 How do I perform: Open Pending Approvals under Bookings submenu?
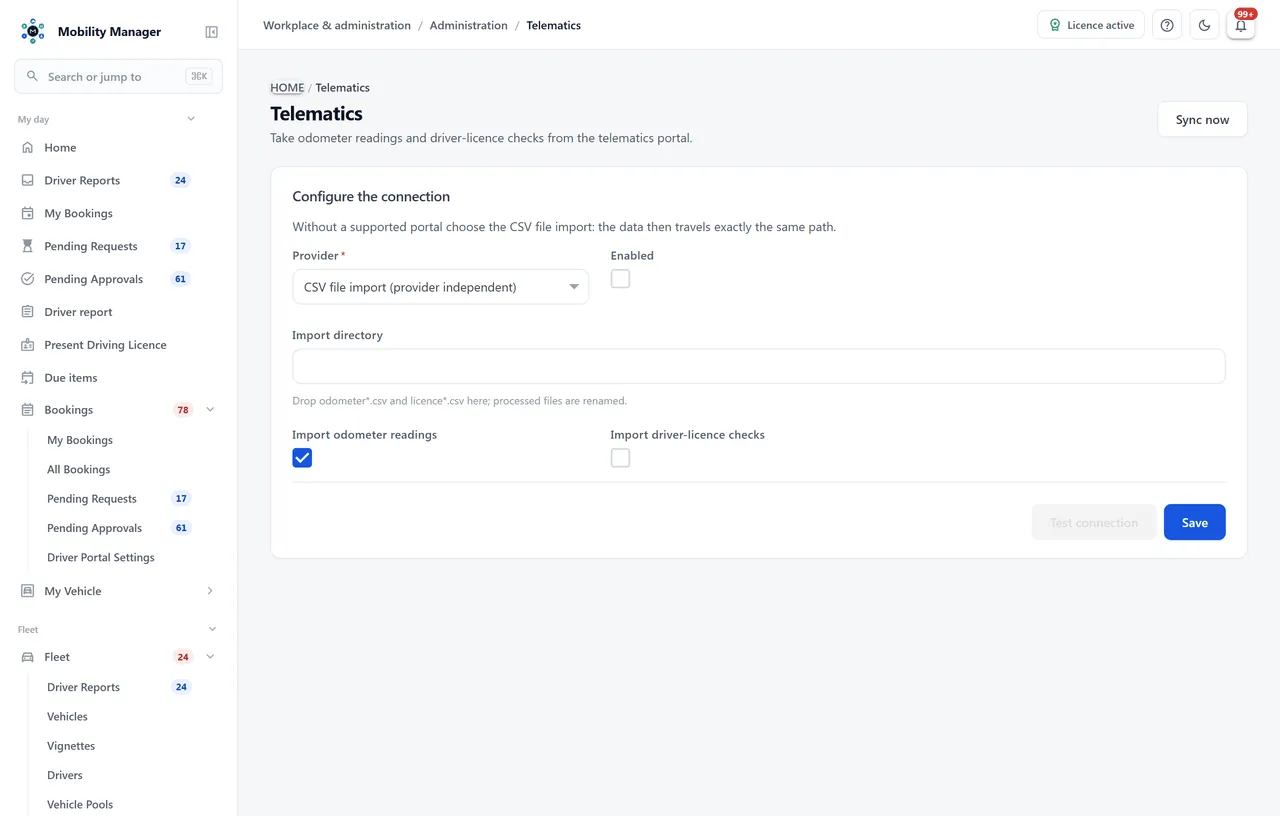[95, 528]
